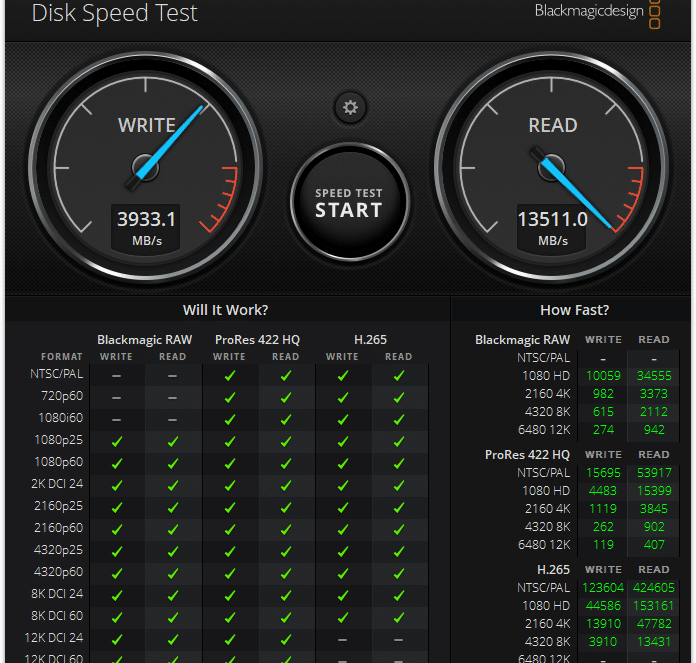Click the "How Fast?" panel heading
This screenshot has width=696, height=663.
pyautogui.click(x=574, y=310)
